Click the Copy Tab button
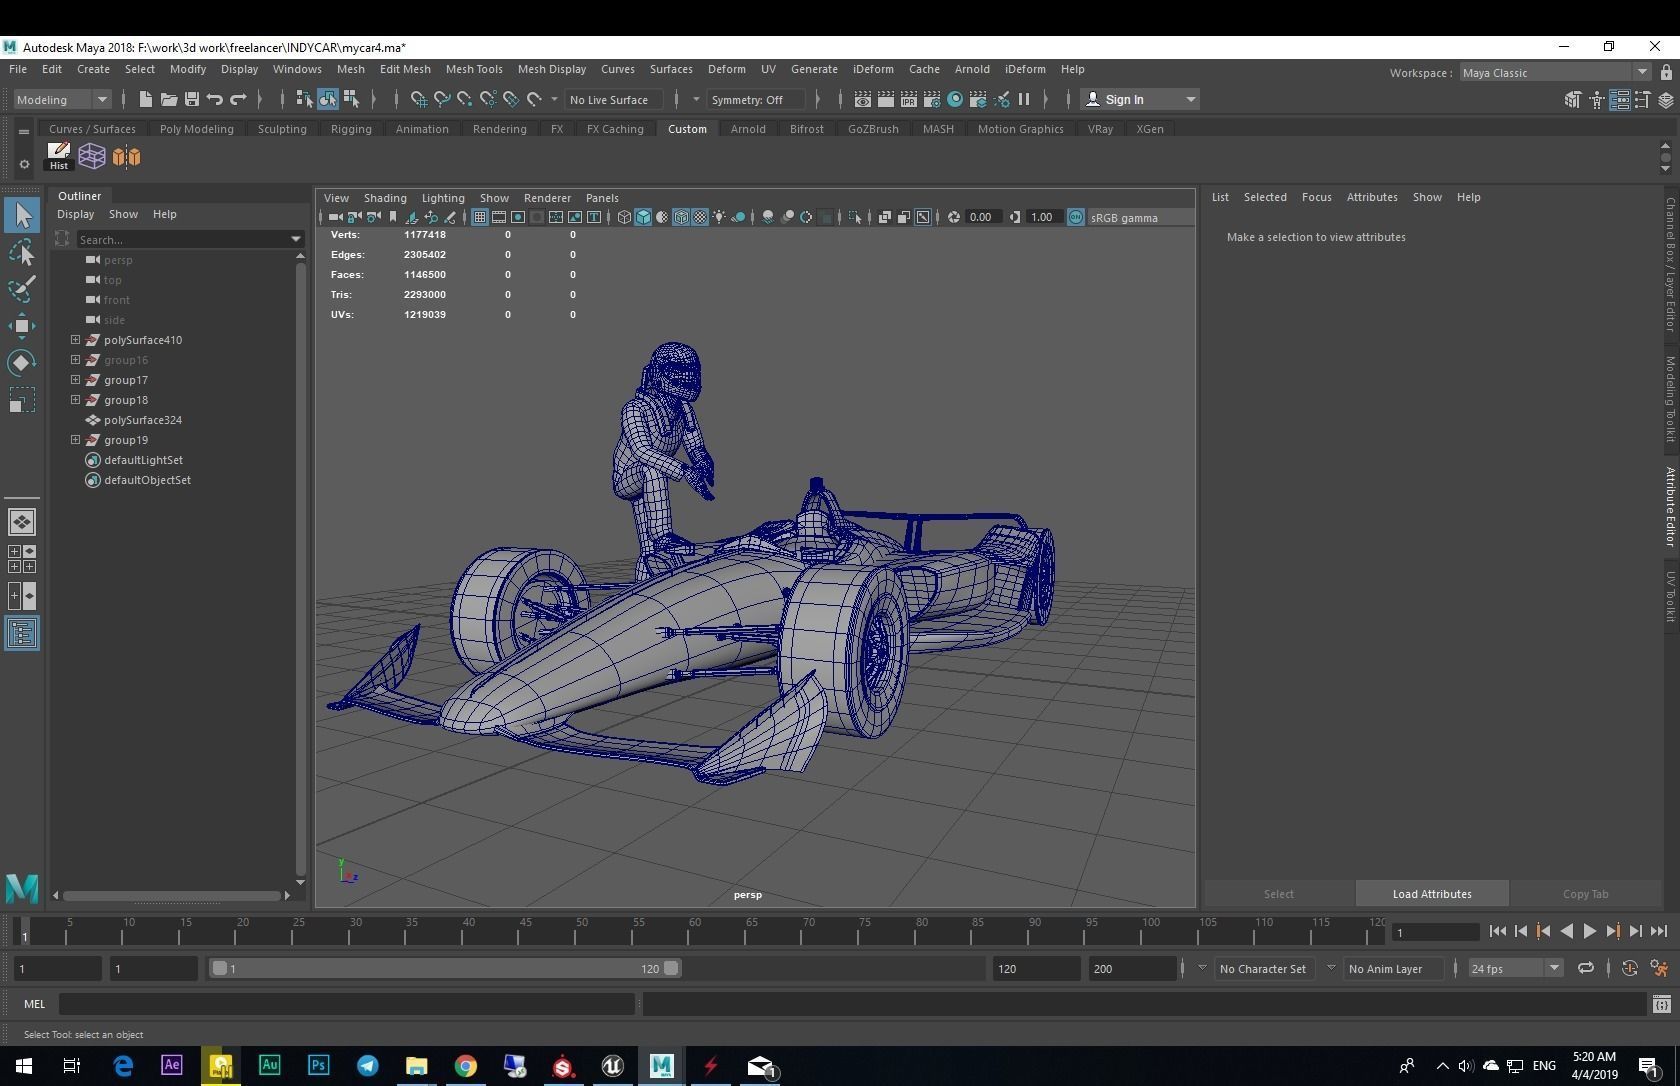The image size is (1680, 1086). pos(1585,894)
